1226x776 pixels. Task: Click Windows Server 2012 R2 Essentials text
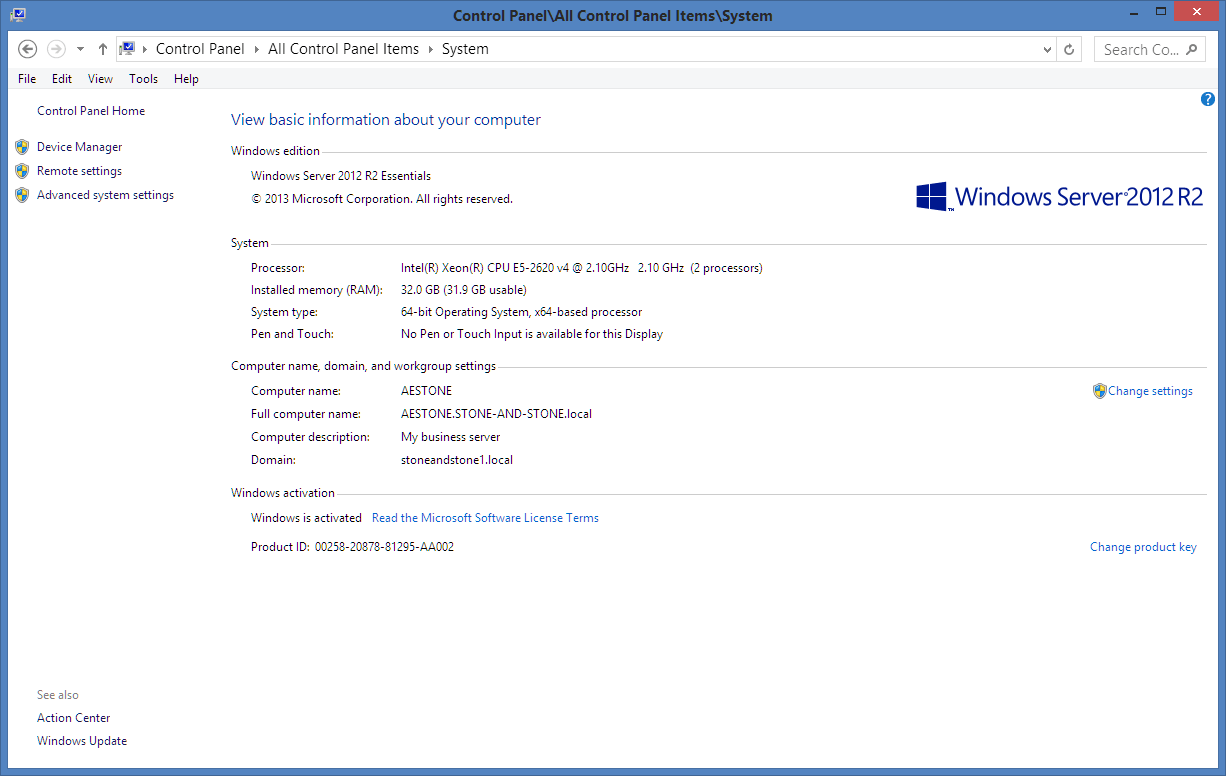341,176
